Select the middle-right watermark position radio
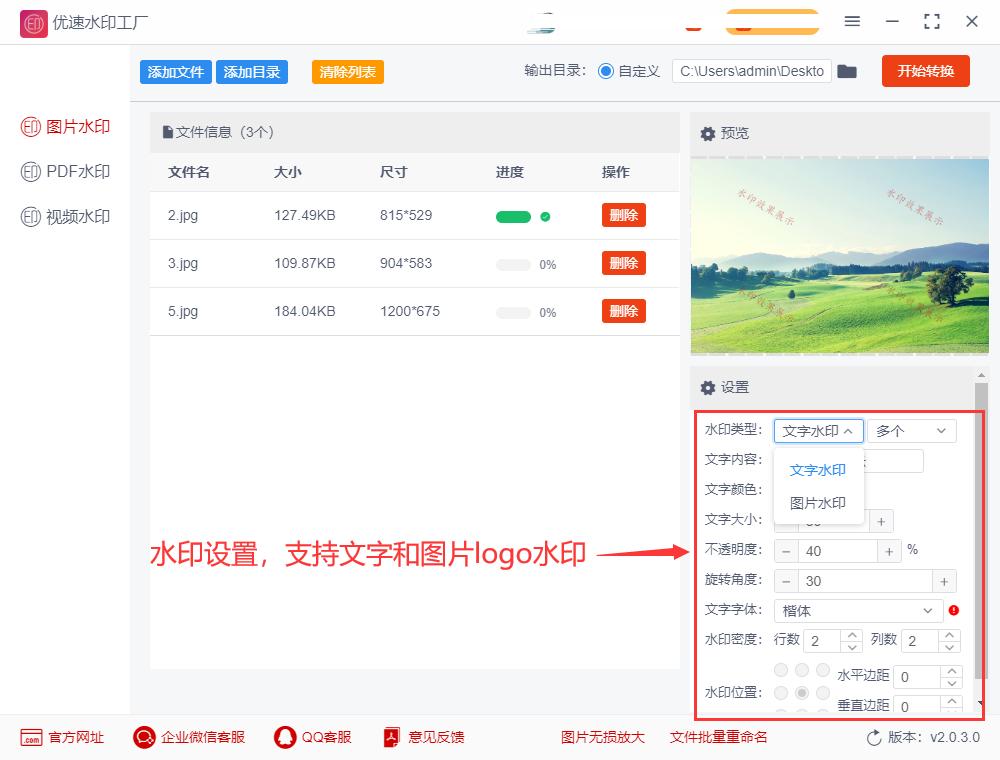The width and height of the screenshot is (1000, 760). (x=823, y=692)
